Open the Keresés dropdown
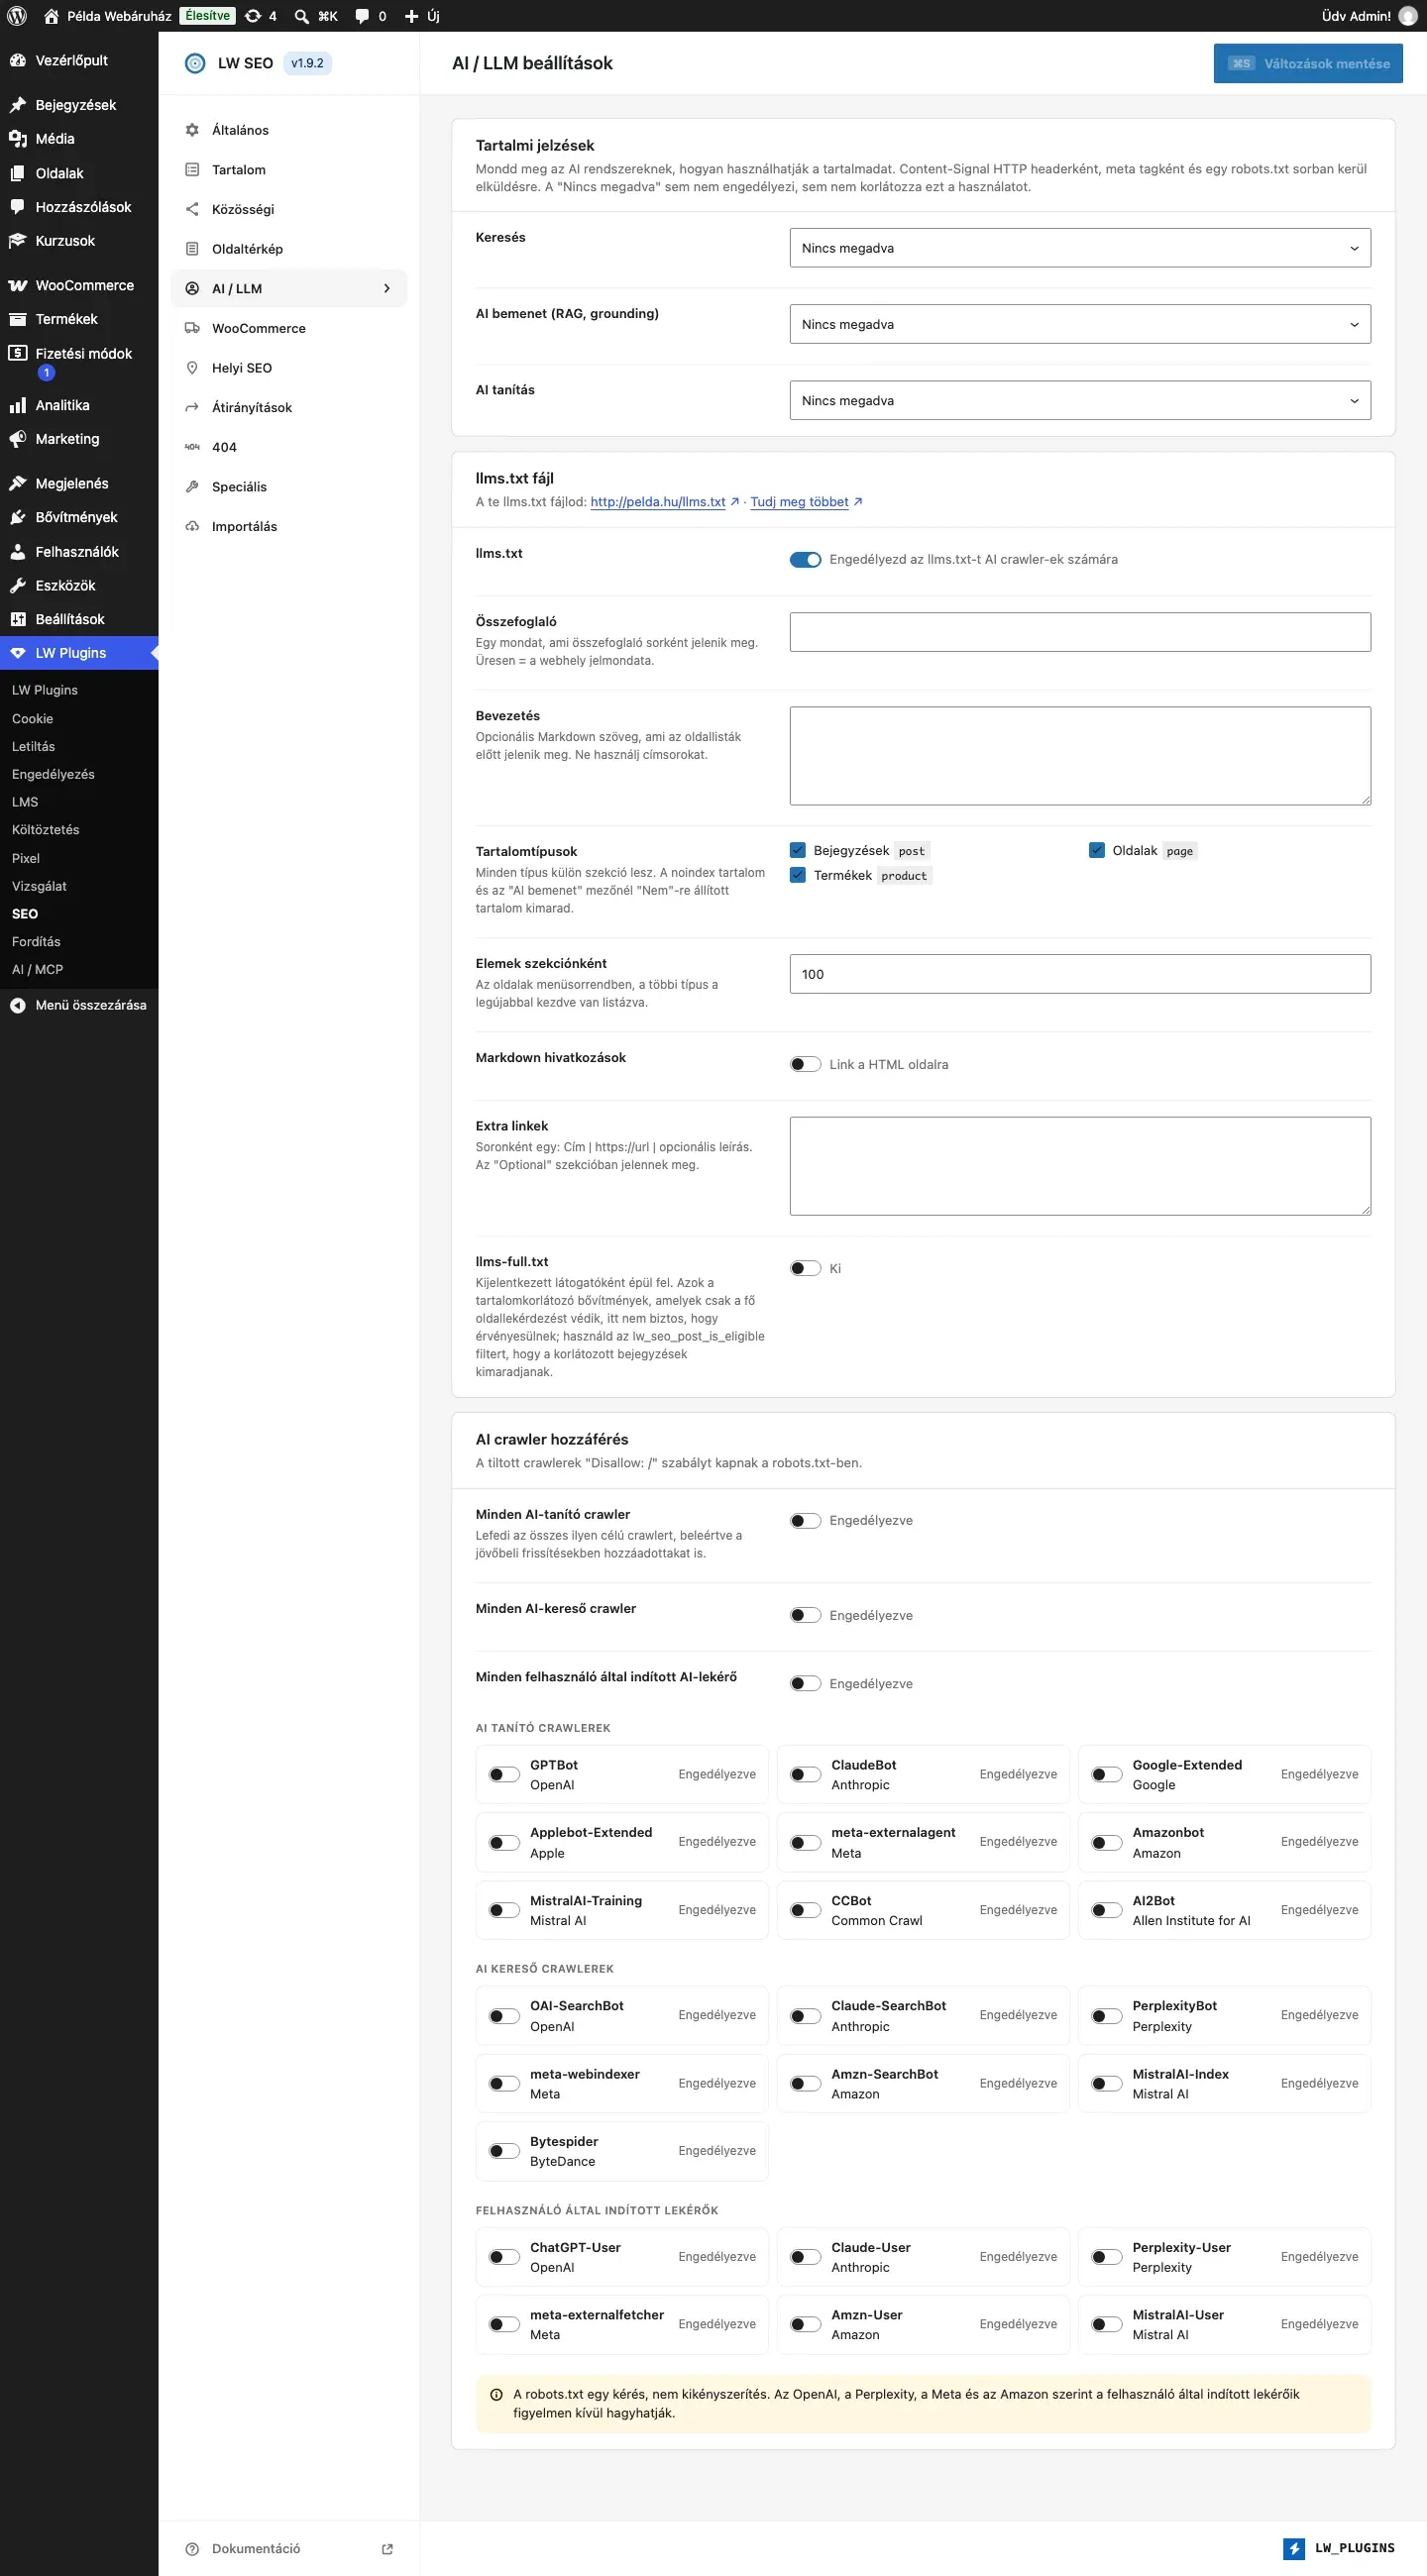The height and width of the screenshot is (2576, 1427). (x=1080, y=248)
